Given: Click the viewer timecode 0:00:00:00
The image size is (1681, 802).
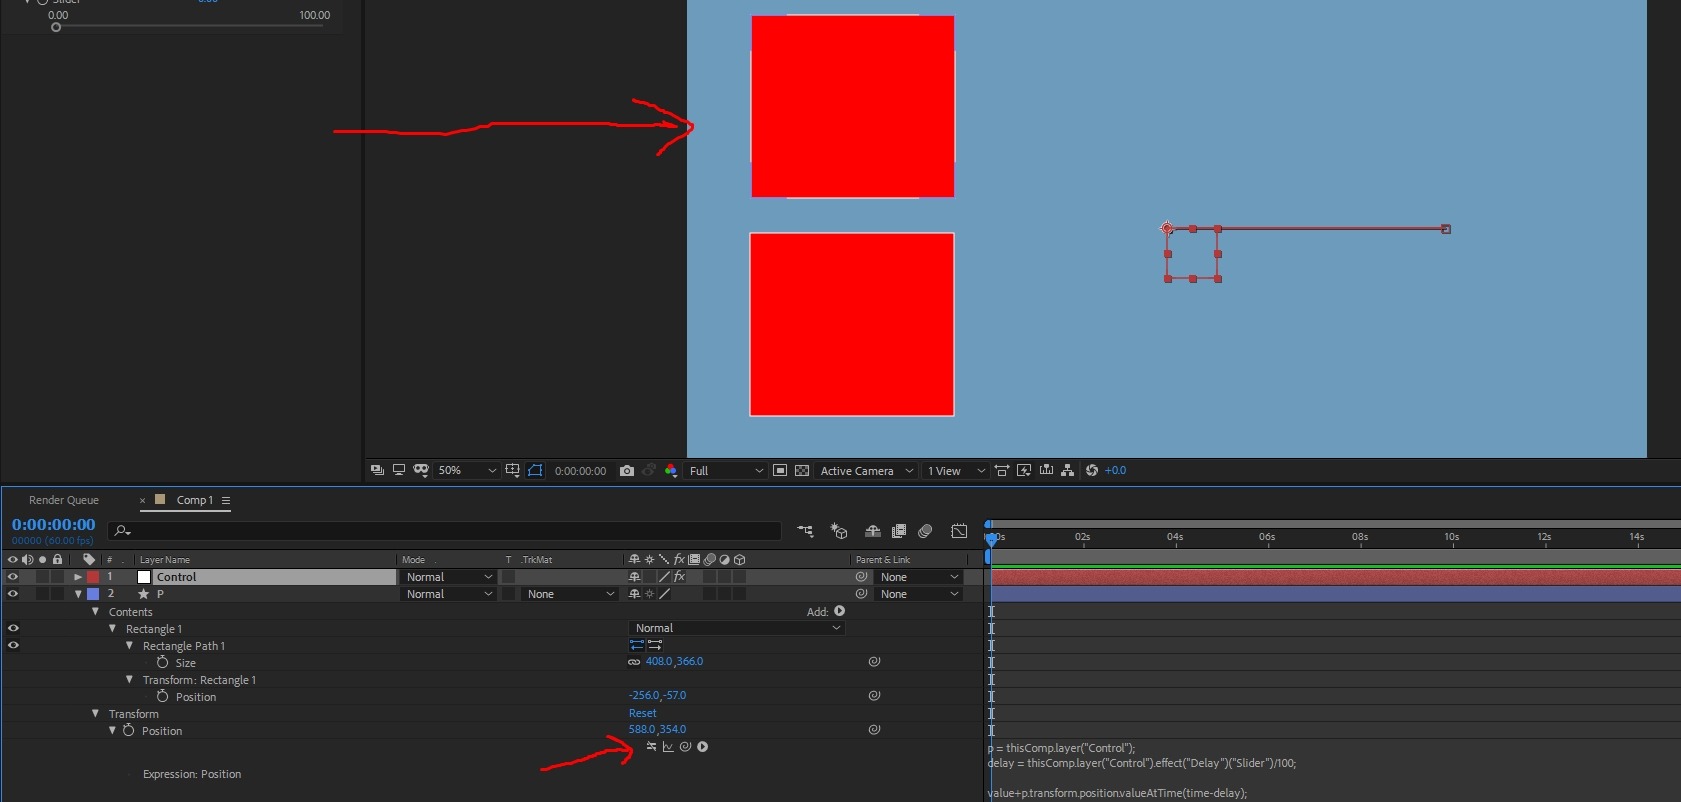Looking at the screenshot, I should tap(580, 471).
